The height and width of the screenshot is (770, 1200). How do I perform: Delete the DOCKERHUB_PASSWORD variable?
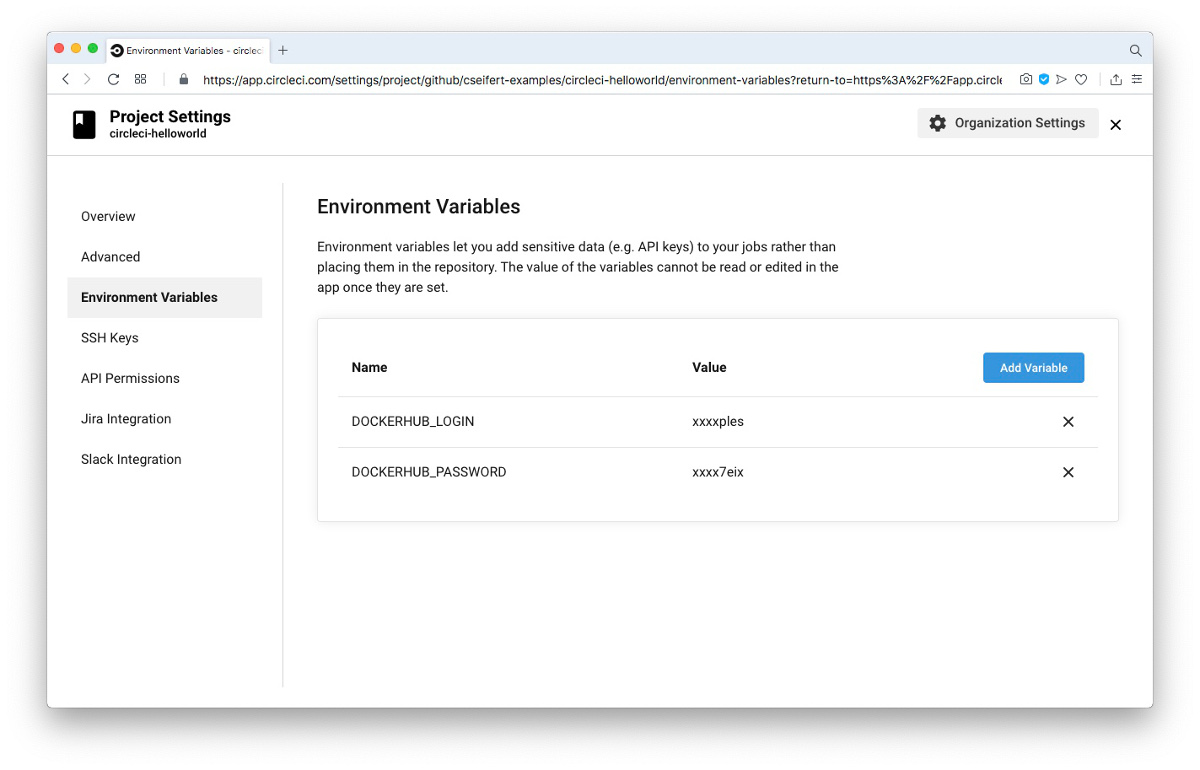(1068, 472)
